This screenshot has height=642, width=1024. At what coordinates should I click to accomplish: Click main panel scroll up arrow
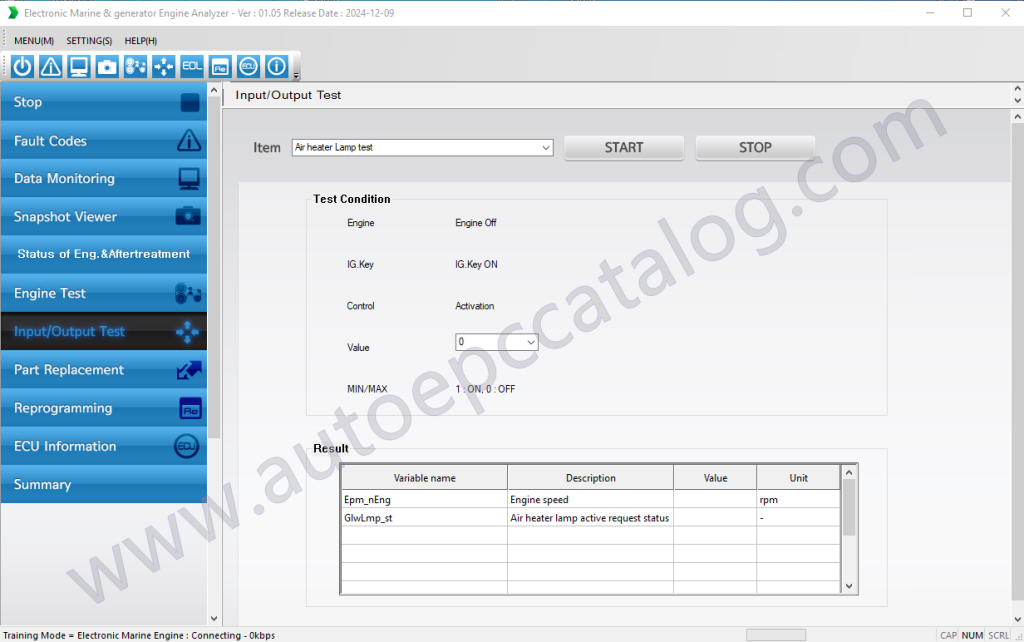[1017, 116]
